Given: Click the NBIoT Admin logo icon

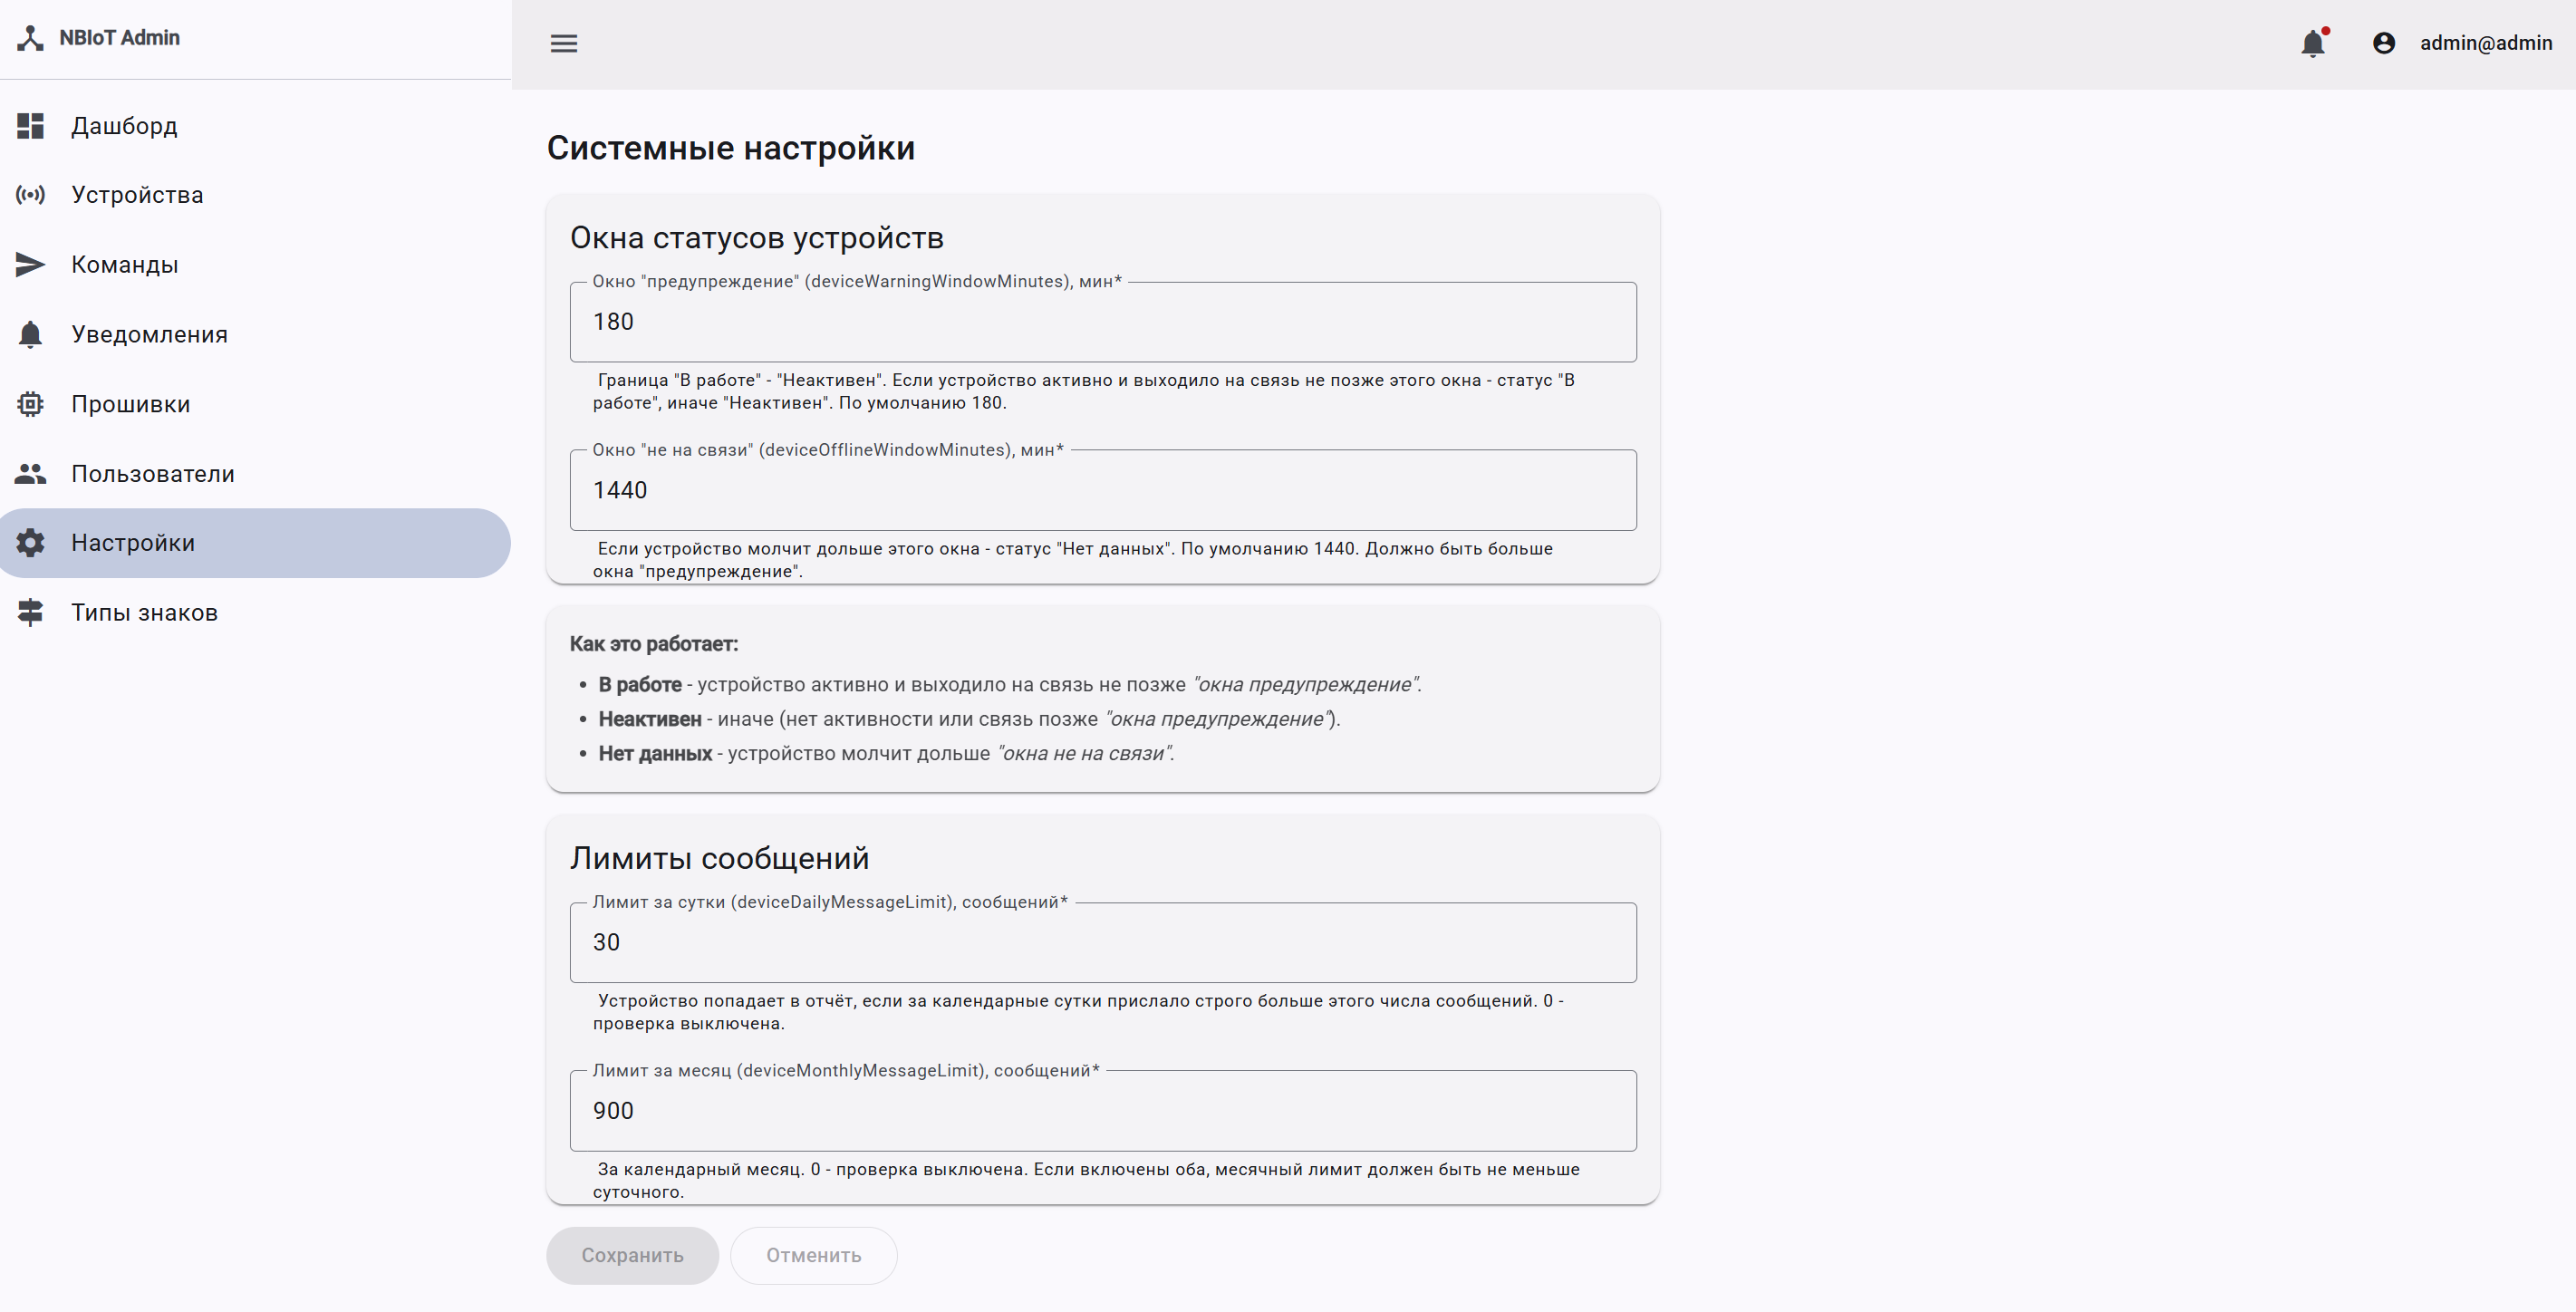Looking at the screenshot, I should [x=31, y=38].
